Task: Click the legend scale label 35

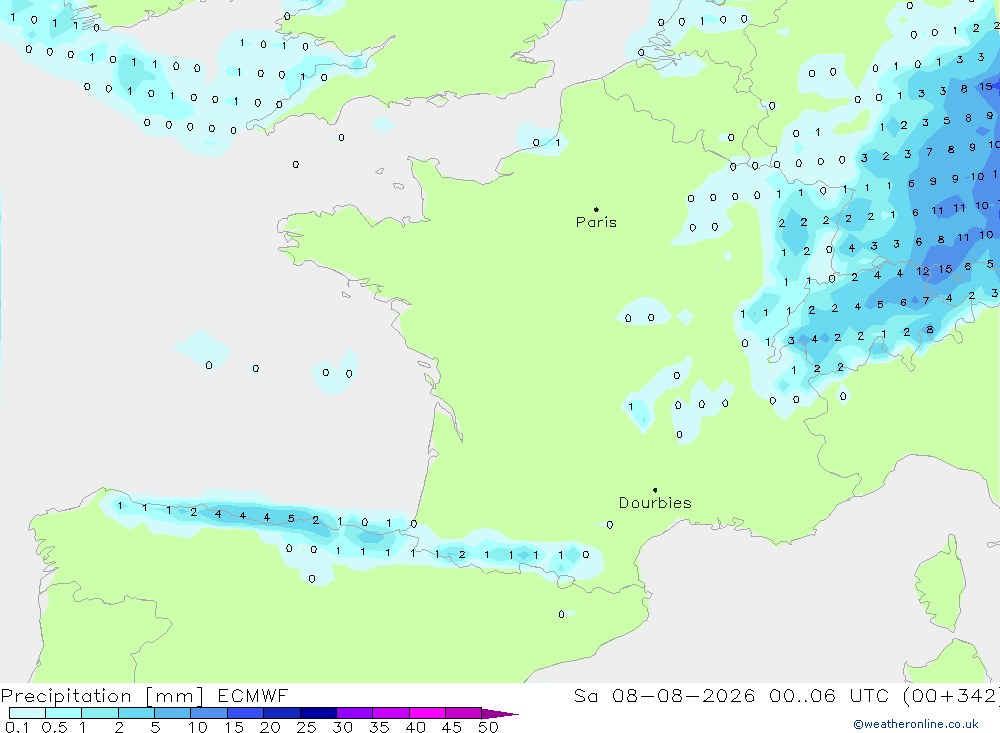Action: click(x=379, y=727)
